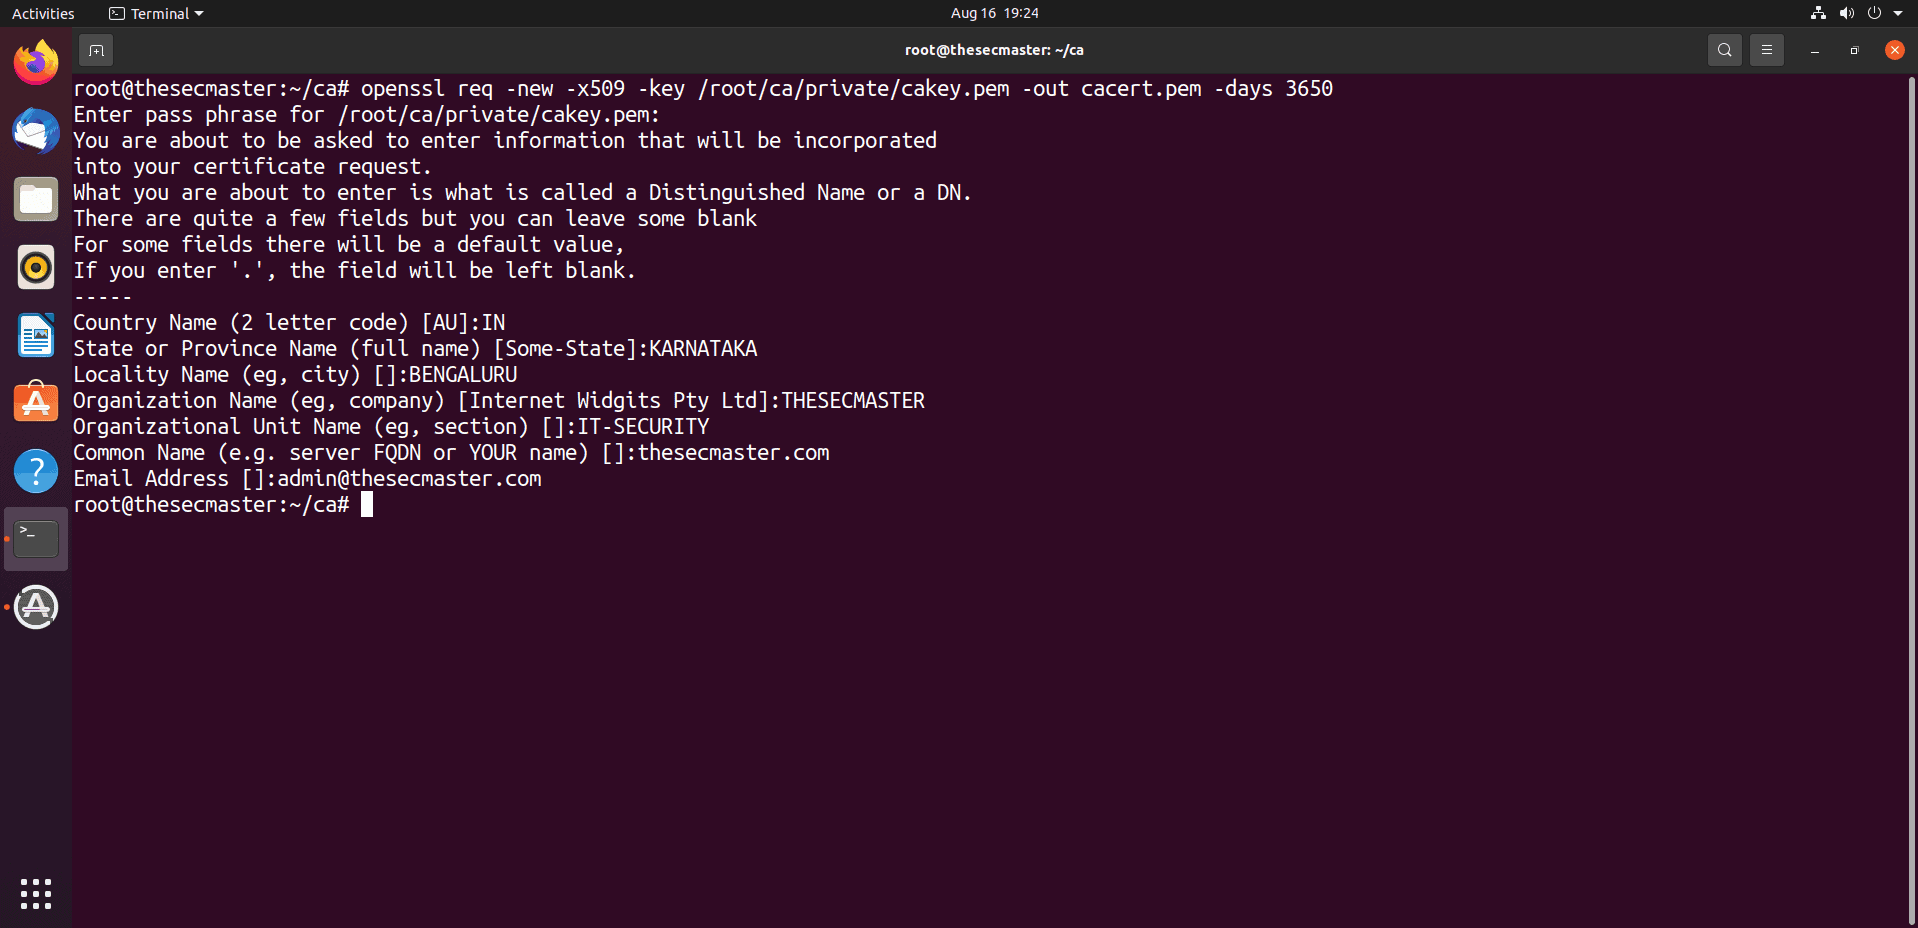
Task: Click the network status icon
Action: (1818, 13)
